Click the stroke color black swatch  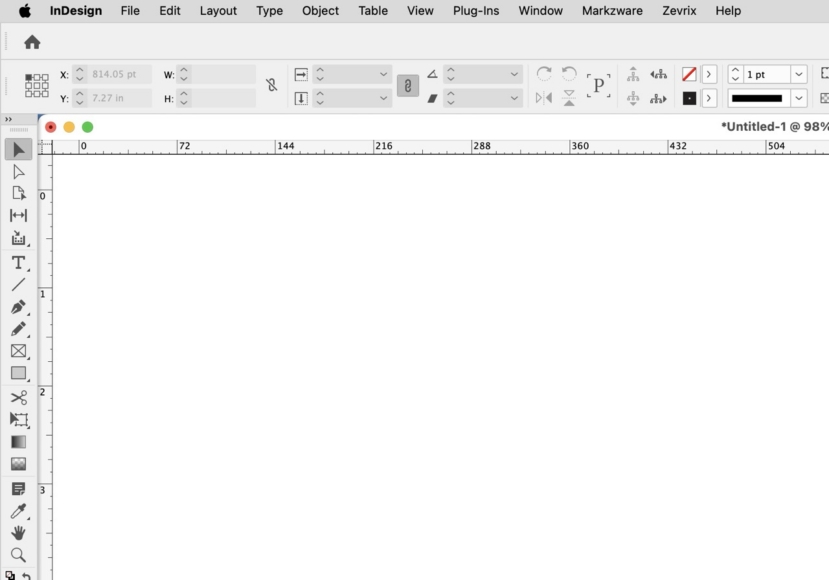point(689,98)
